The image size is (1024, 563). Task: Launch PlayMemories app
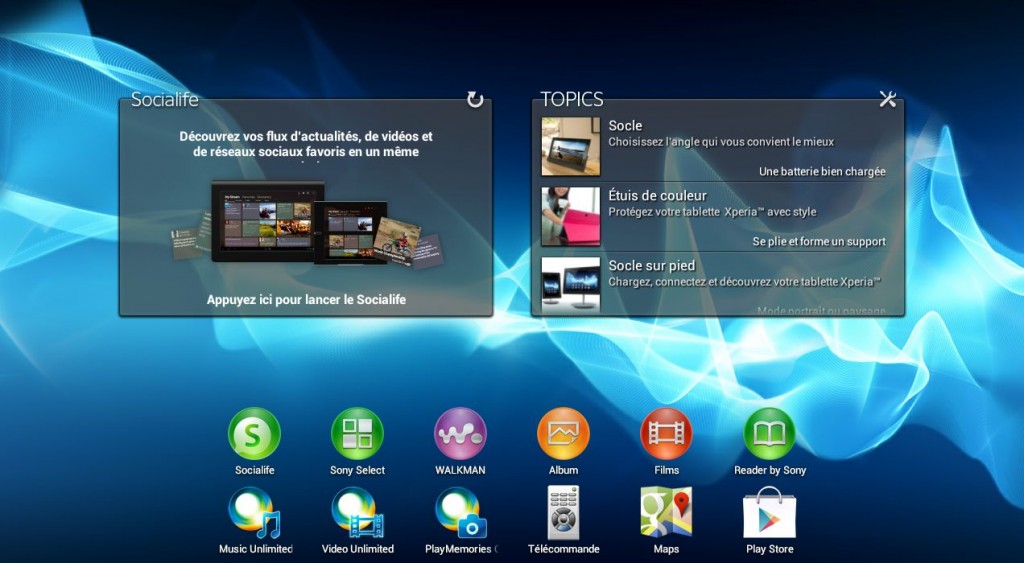click(x=460, y=513)
